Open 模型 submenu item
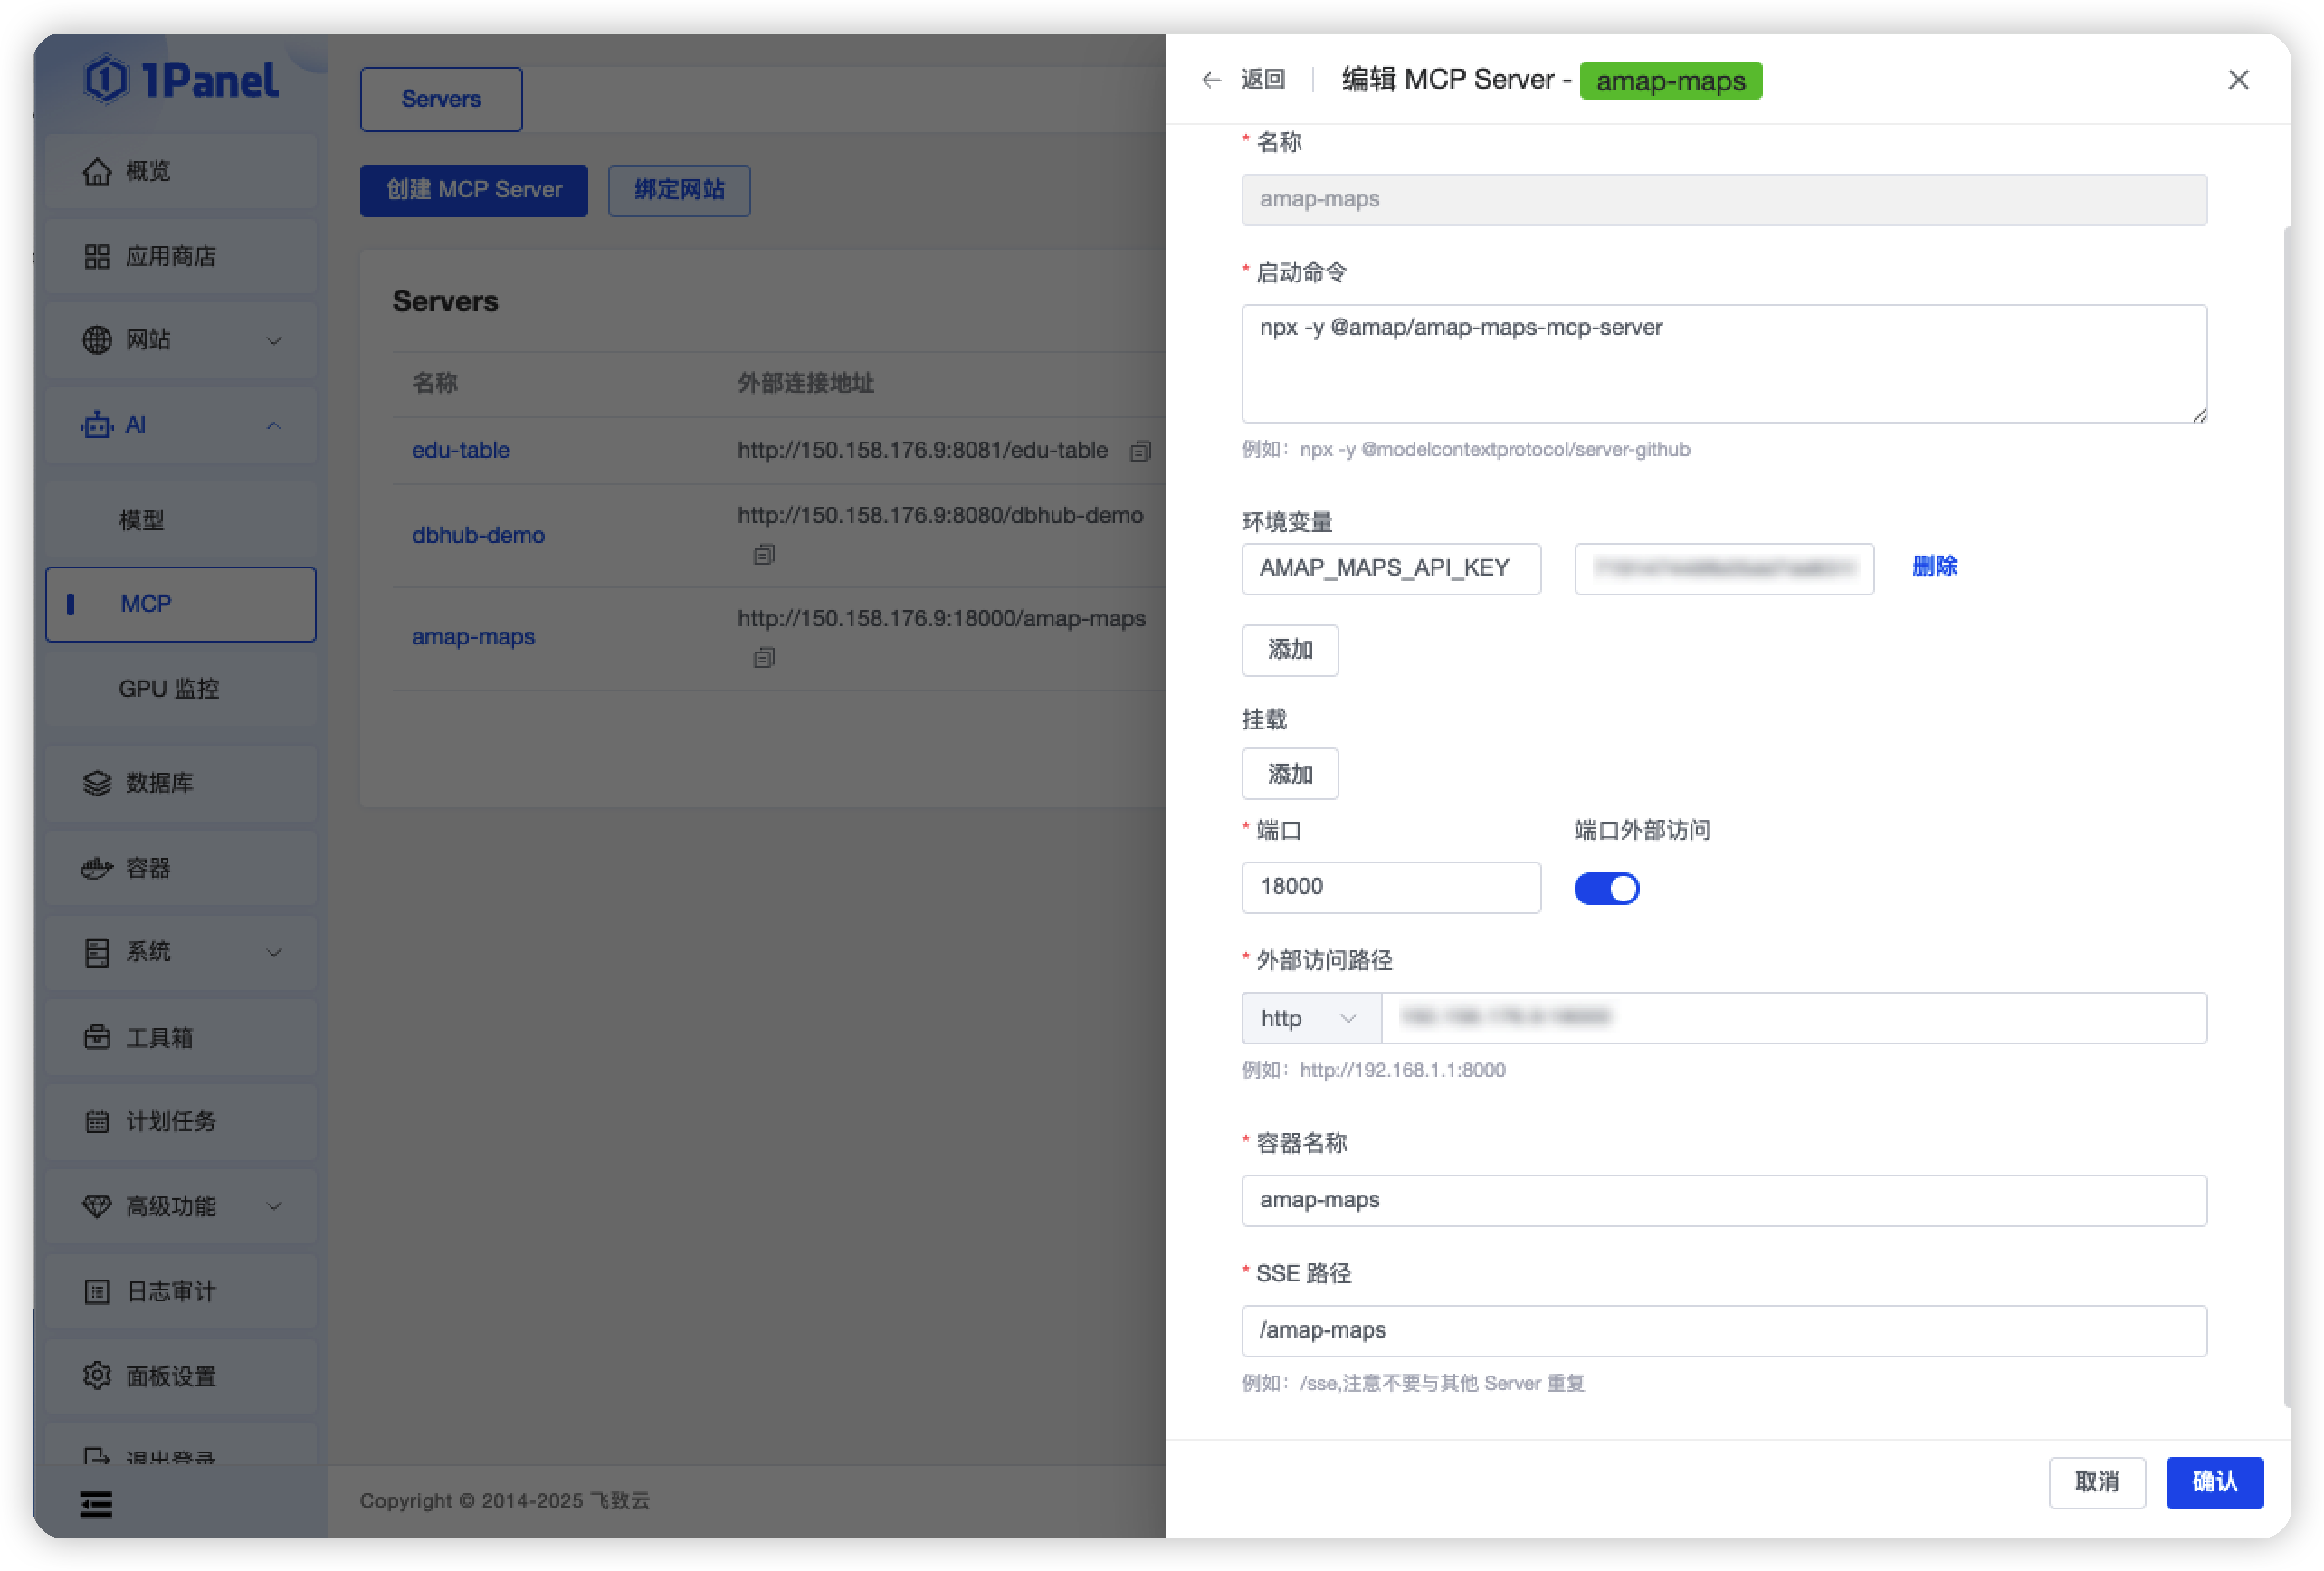Image resolution: width=2324 pixels, height=1571 pixels. coord(181,520)
